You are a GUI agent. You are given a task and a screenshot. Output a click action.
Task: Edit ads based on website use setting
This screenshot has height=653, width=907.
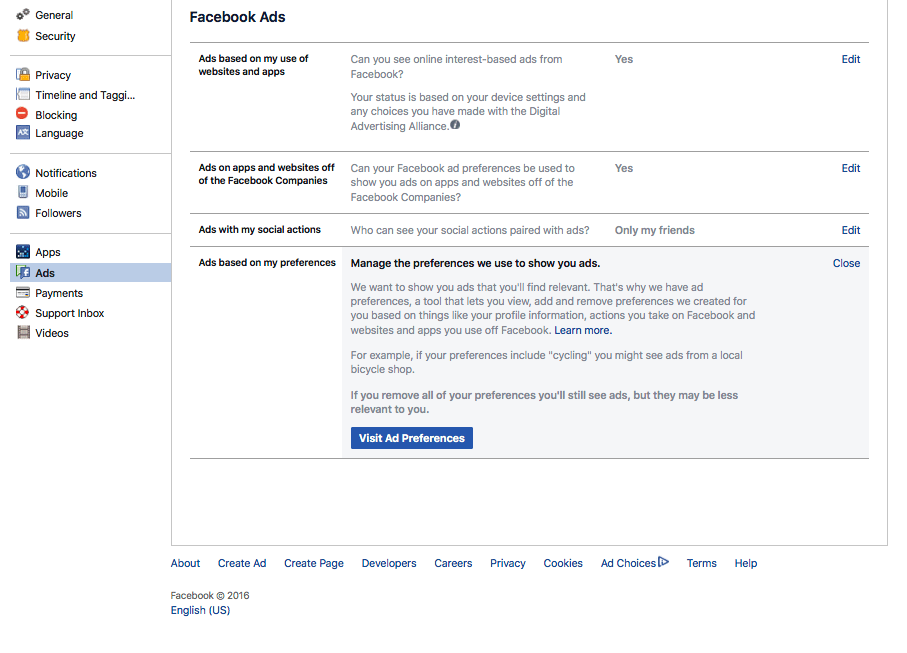850,59
